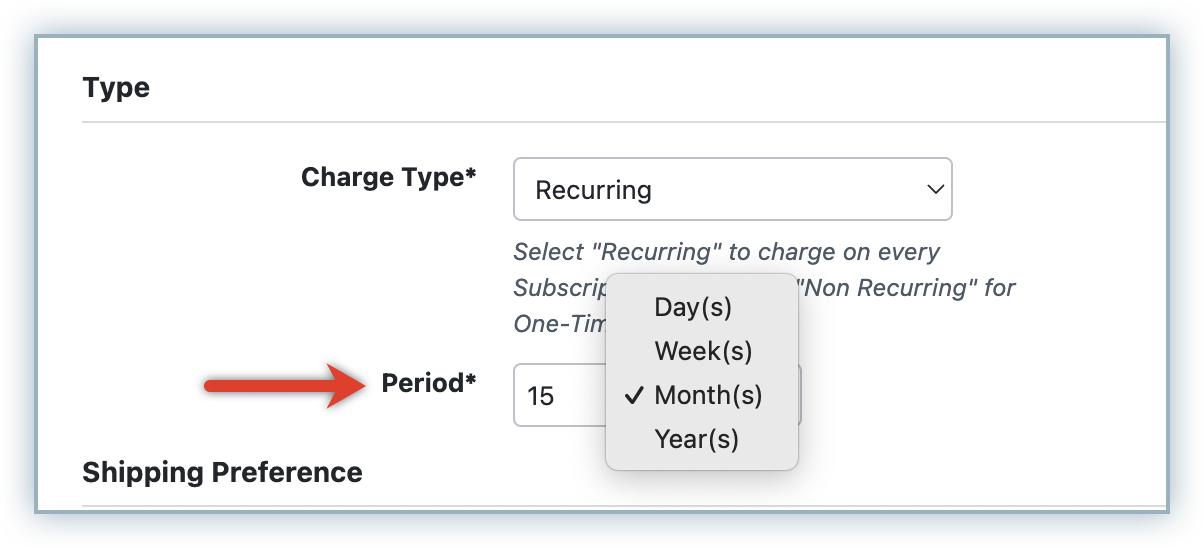
Task: Click the Charge Type* field label
Action: tap(388, 178)
